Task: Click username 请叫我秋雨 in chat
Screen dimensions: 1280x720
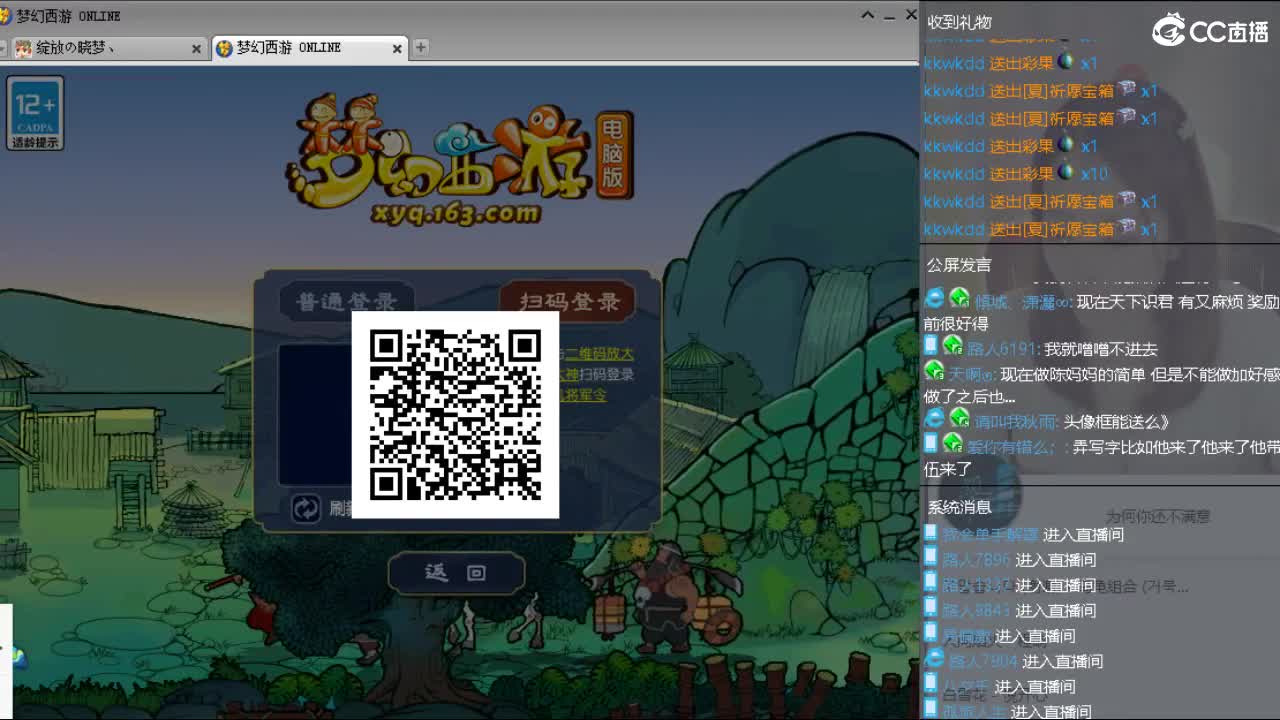Action: (1016, 422)
